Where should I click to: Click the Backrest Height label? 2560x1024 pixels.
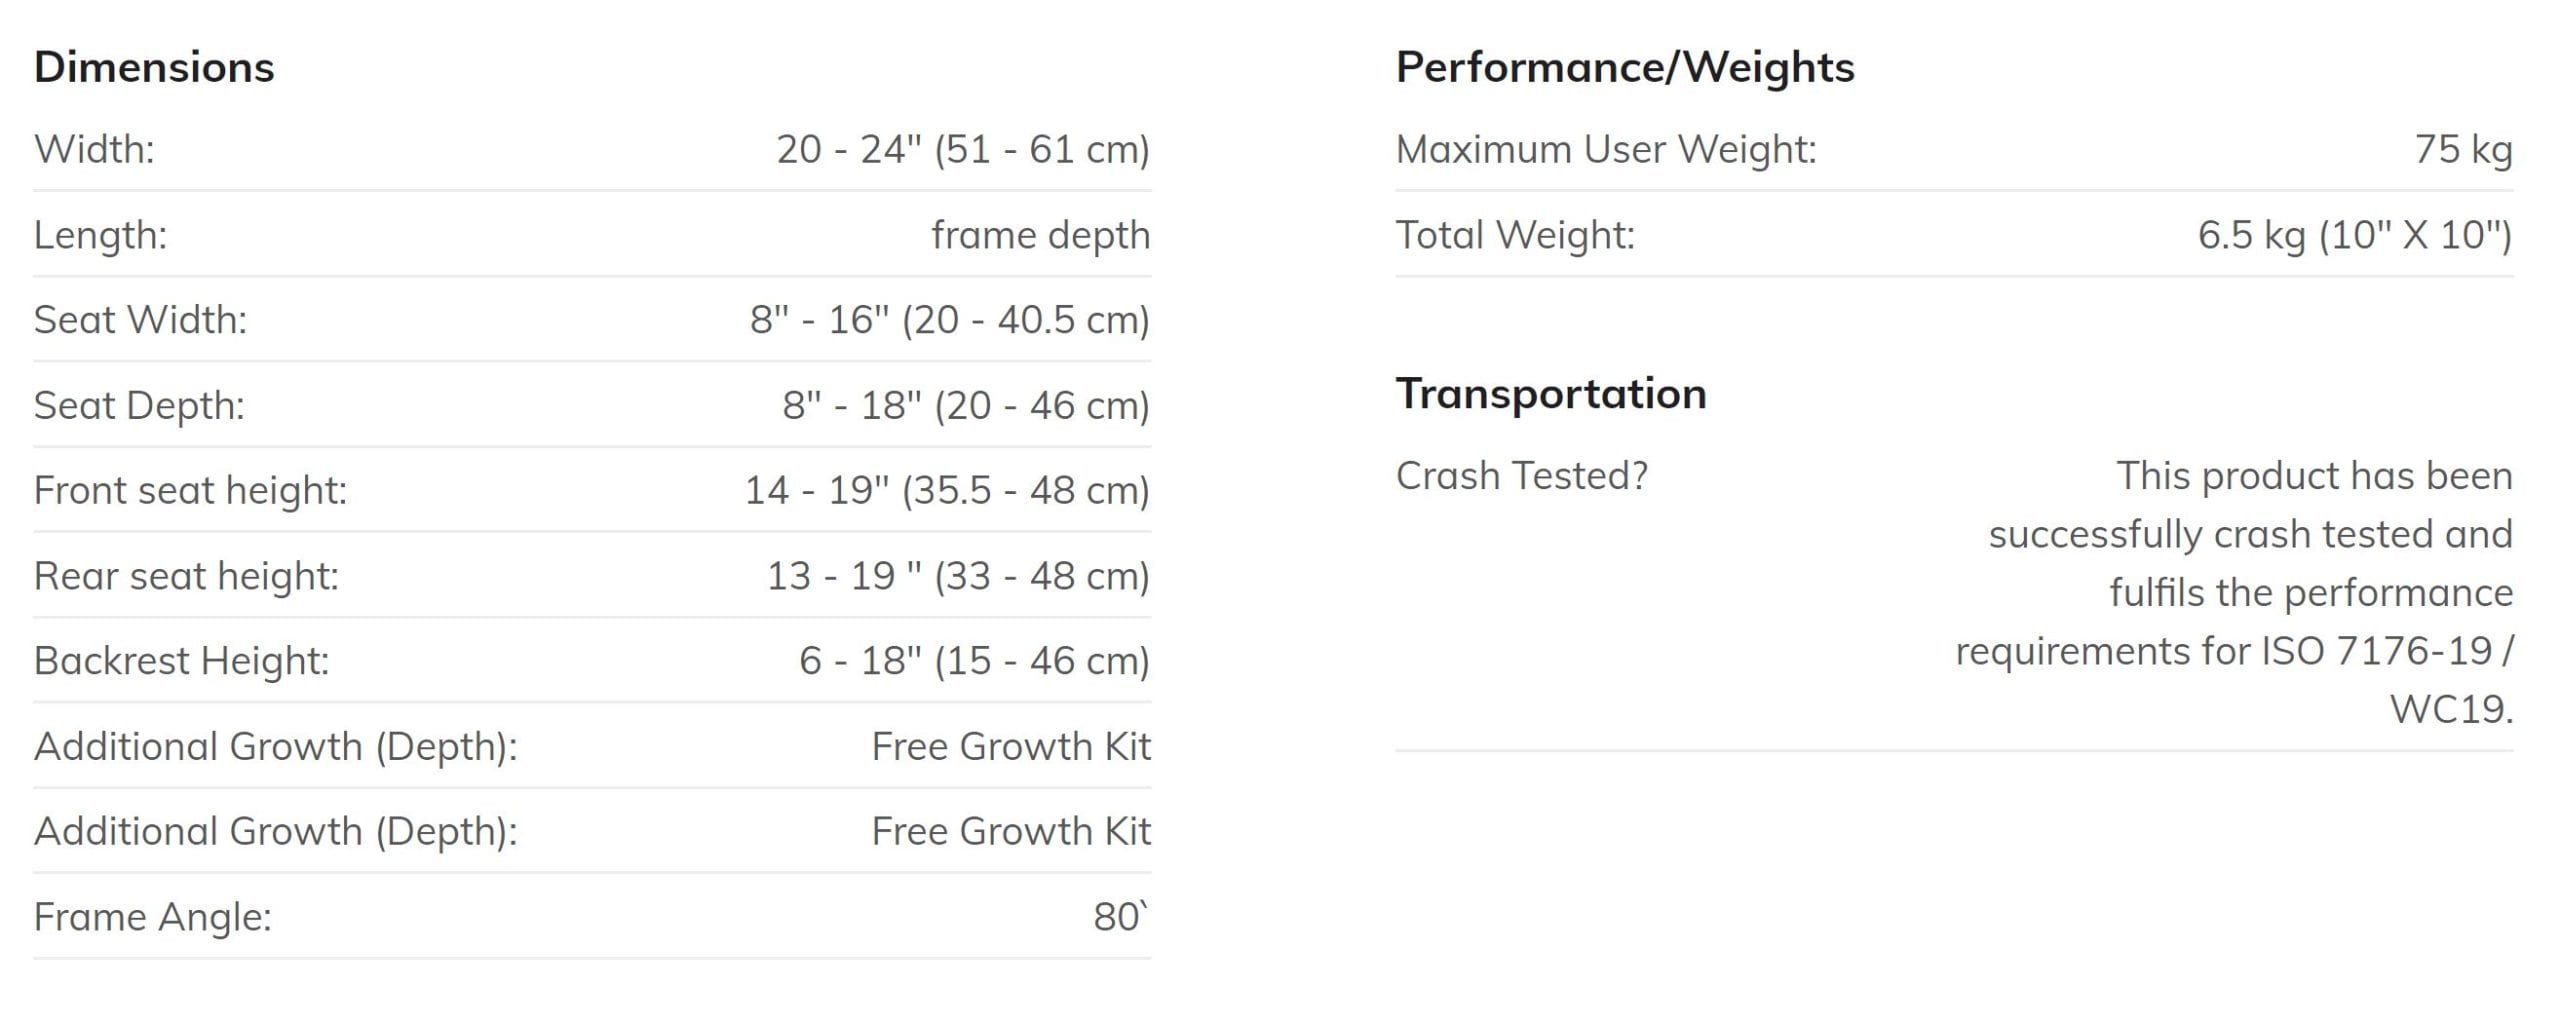click(x=181, y=661)
